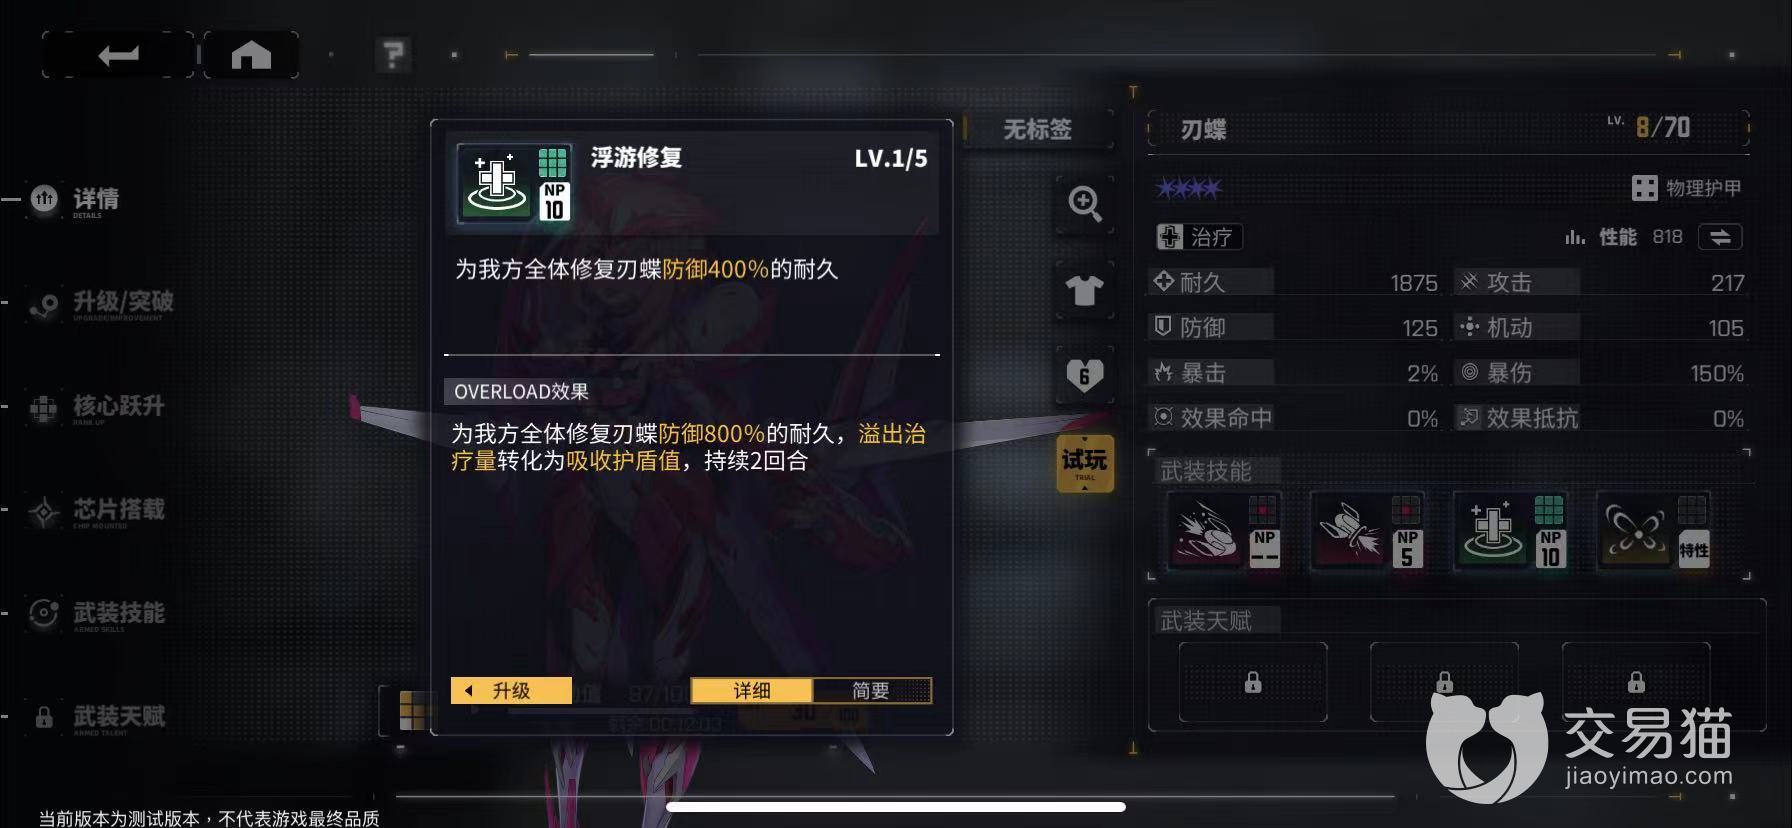1792x828 pixels.
Task: Go to home screen icon
Action: click(x=251, y=55)
